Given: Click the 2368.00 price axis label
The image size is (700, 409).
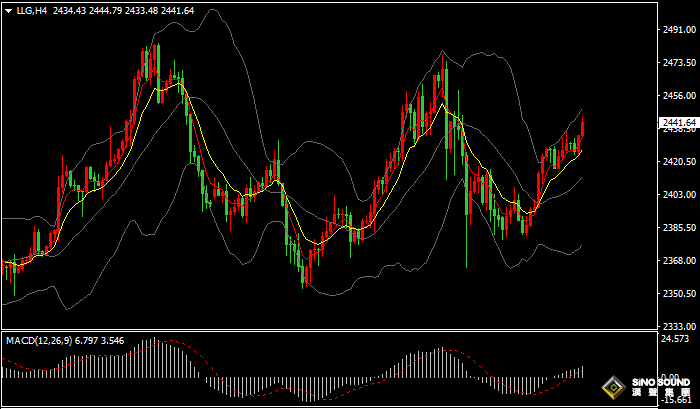Looking at the screenshot, I should pos(678,261).
